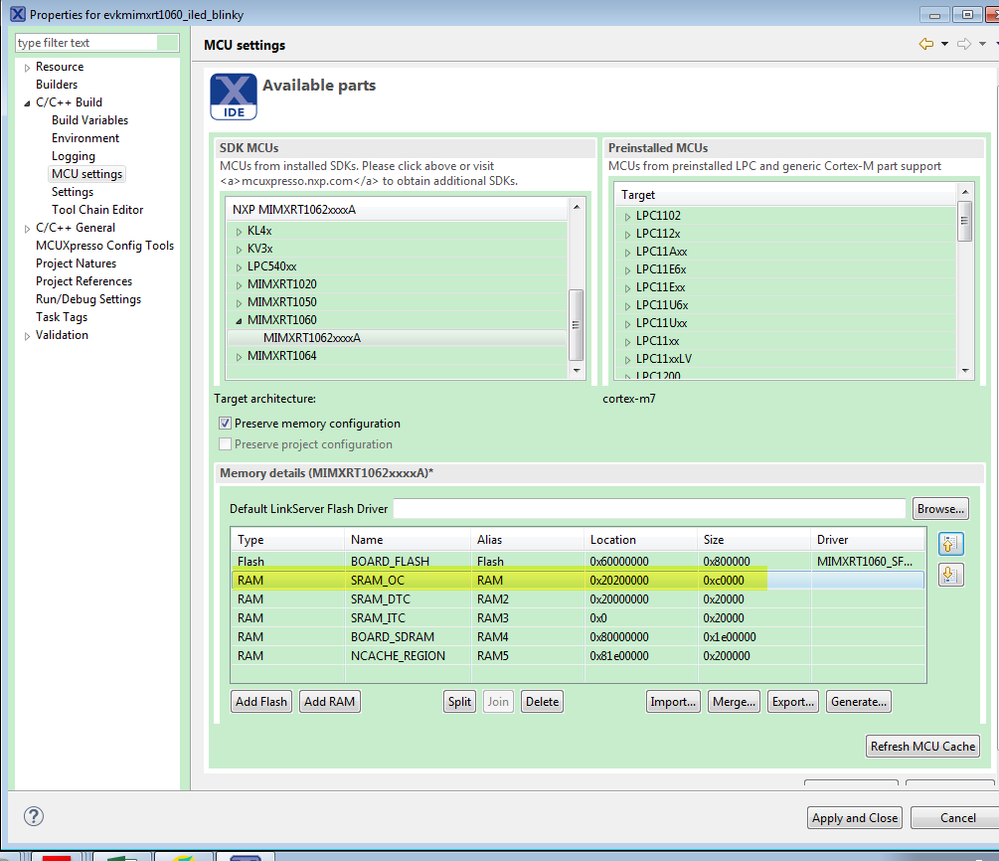Click Refresh MCU Cache button

click(923, 746)
